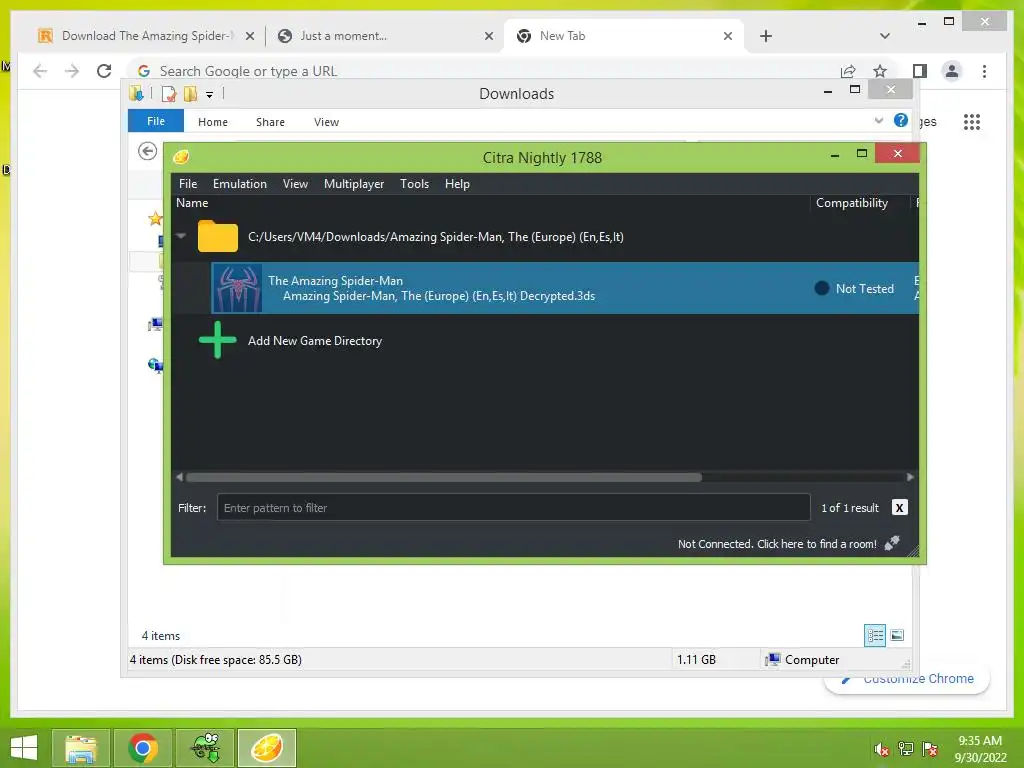Open File Explorer from taskbar
This screenshot has width=1024, height=768.
click(80, 748)
